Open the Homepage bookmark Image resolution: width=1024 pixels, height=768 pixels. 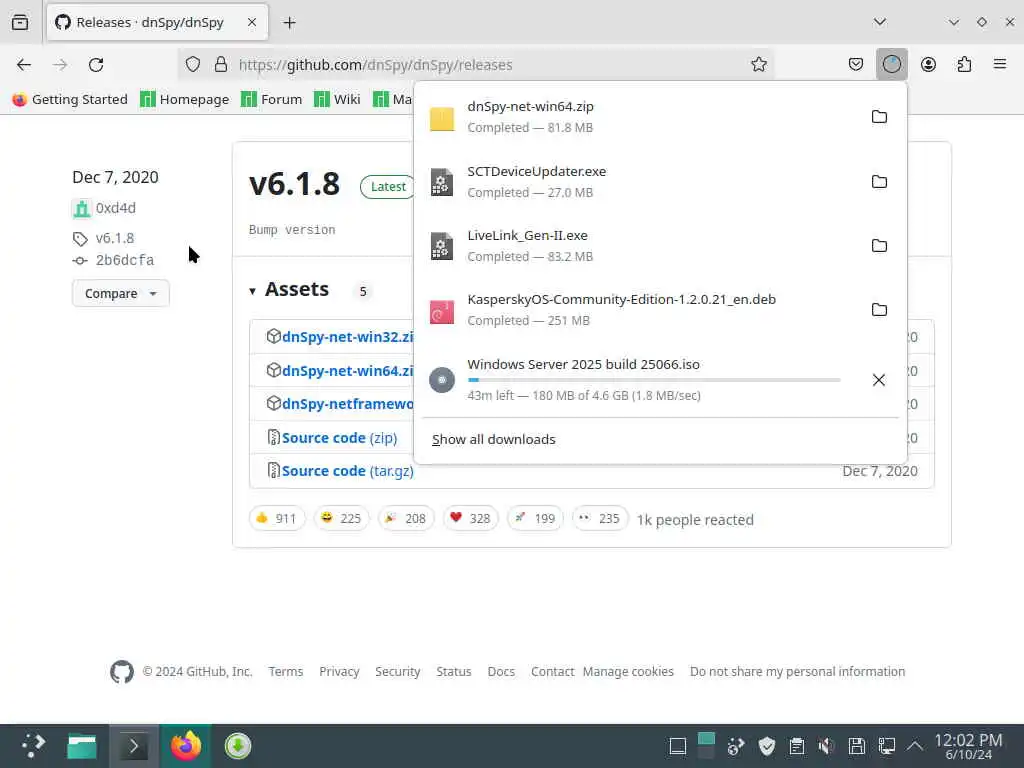(x=185, y=99)
